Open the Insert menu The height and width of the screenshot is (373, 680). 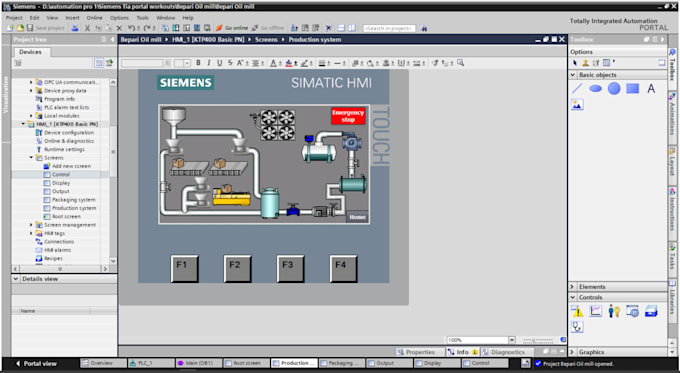(x=72, y=18)
